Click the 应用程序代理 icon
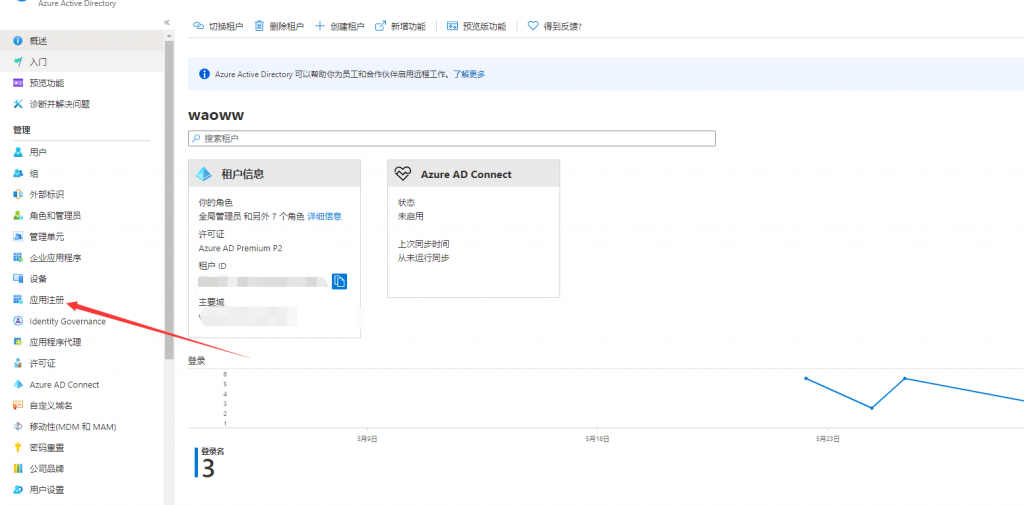The image size is (1024, 505). [18, 342]
